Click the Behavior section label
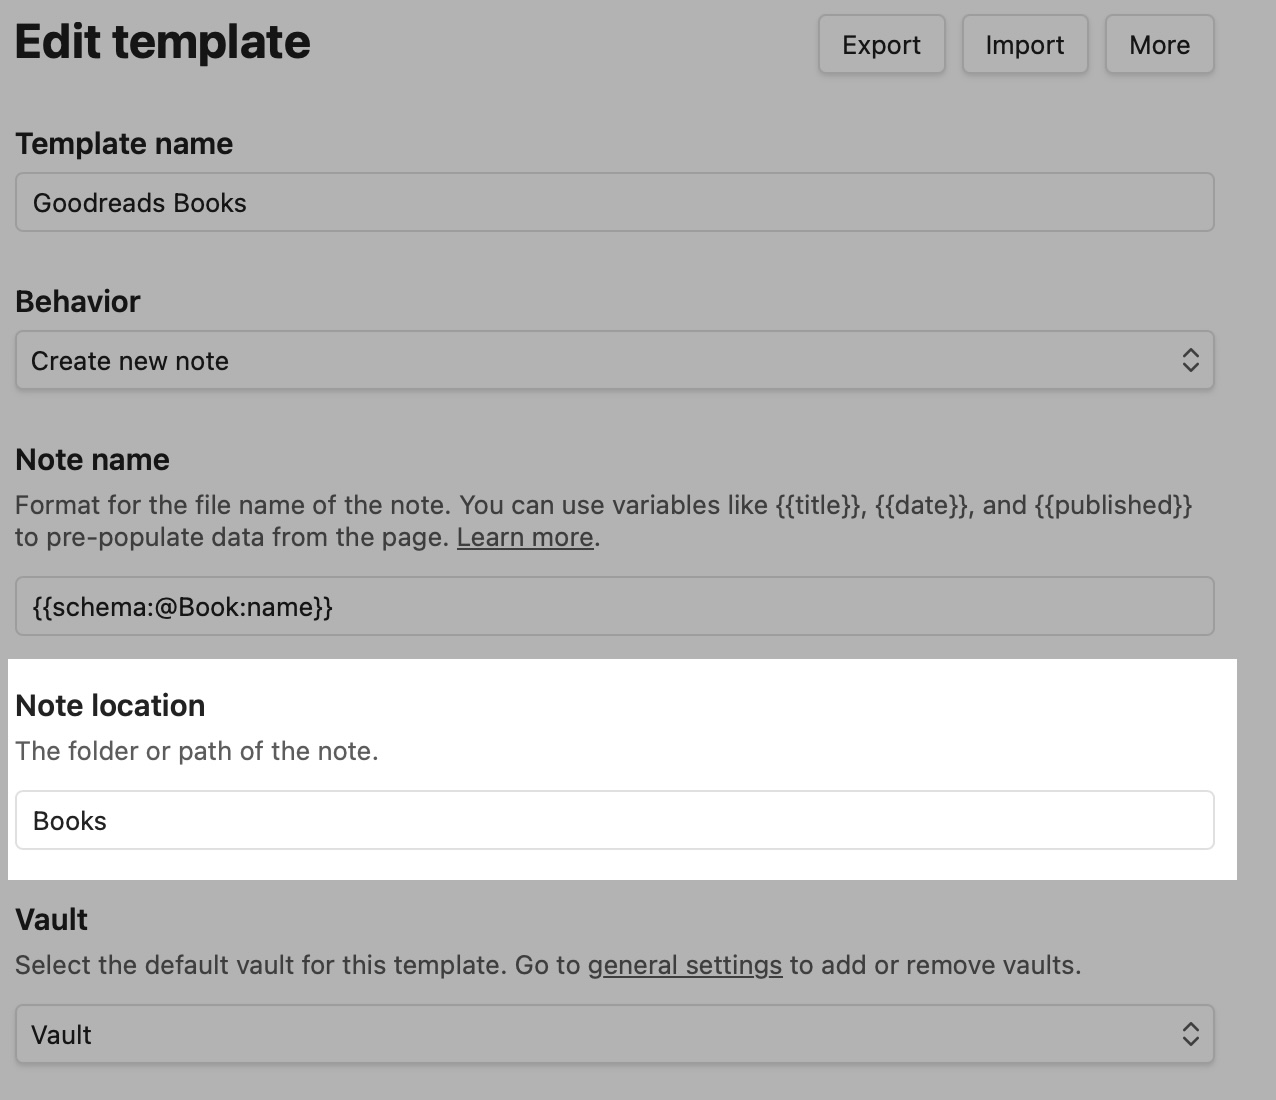1276x1100 pixels. tap(78, 302)
